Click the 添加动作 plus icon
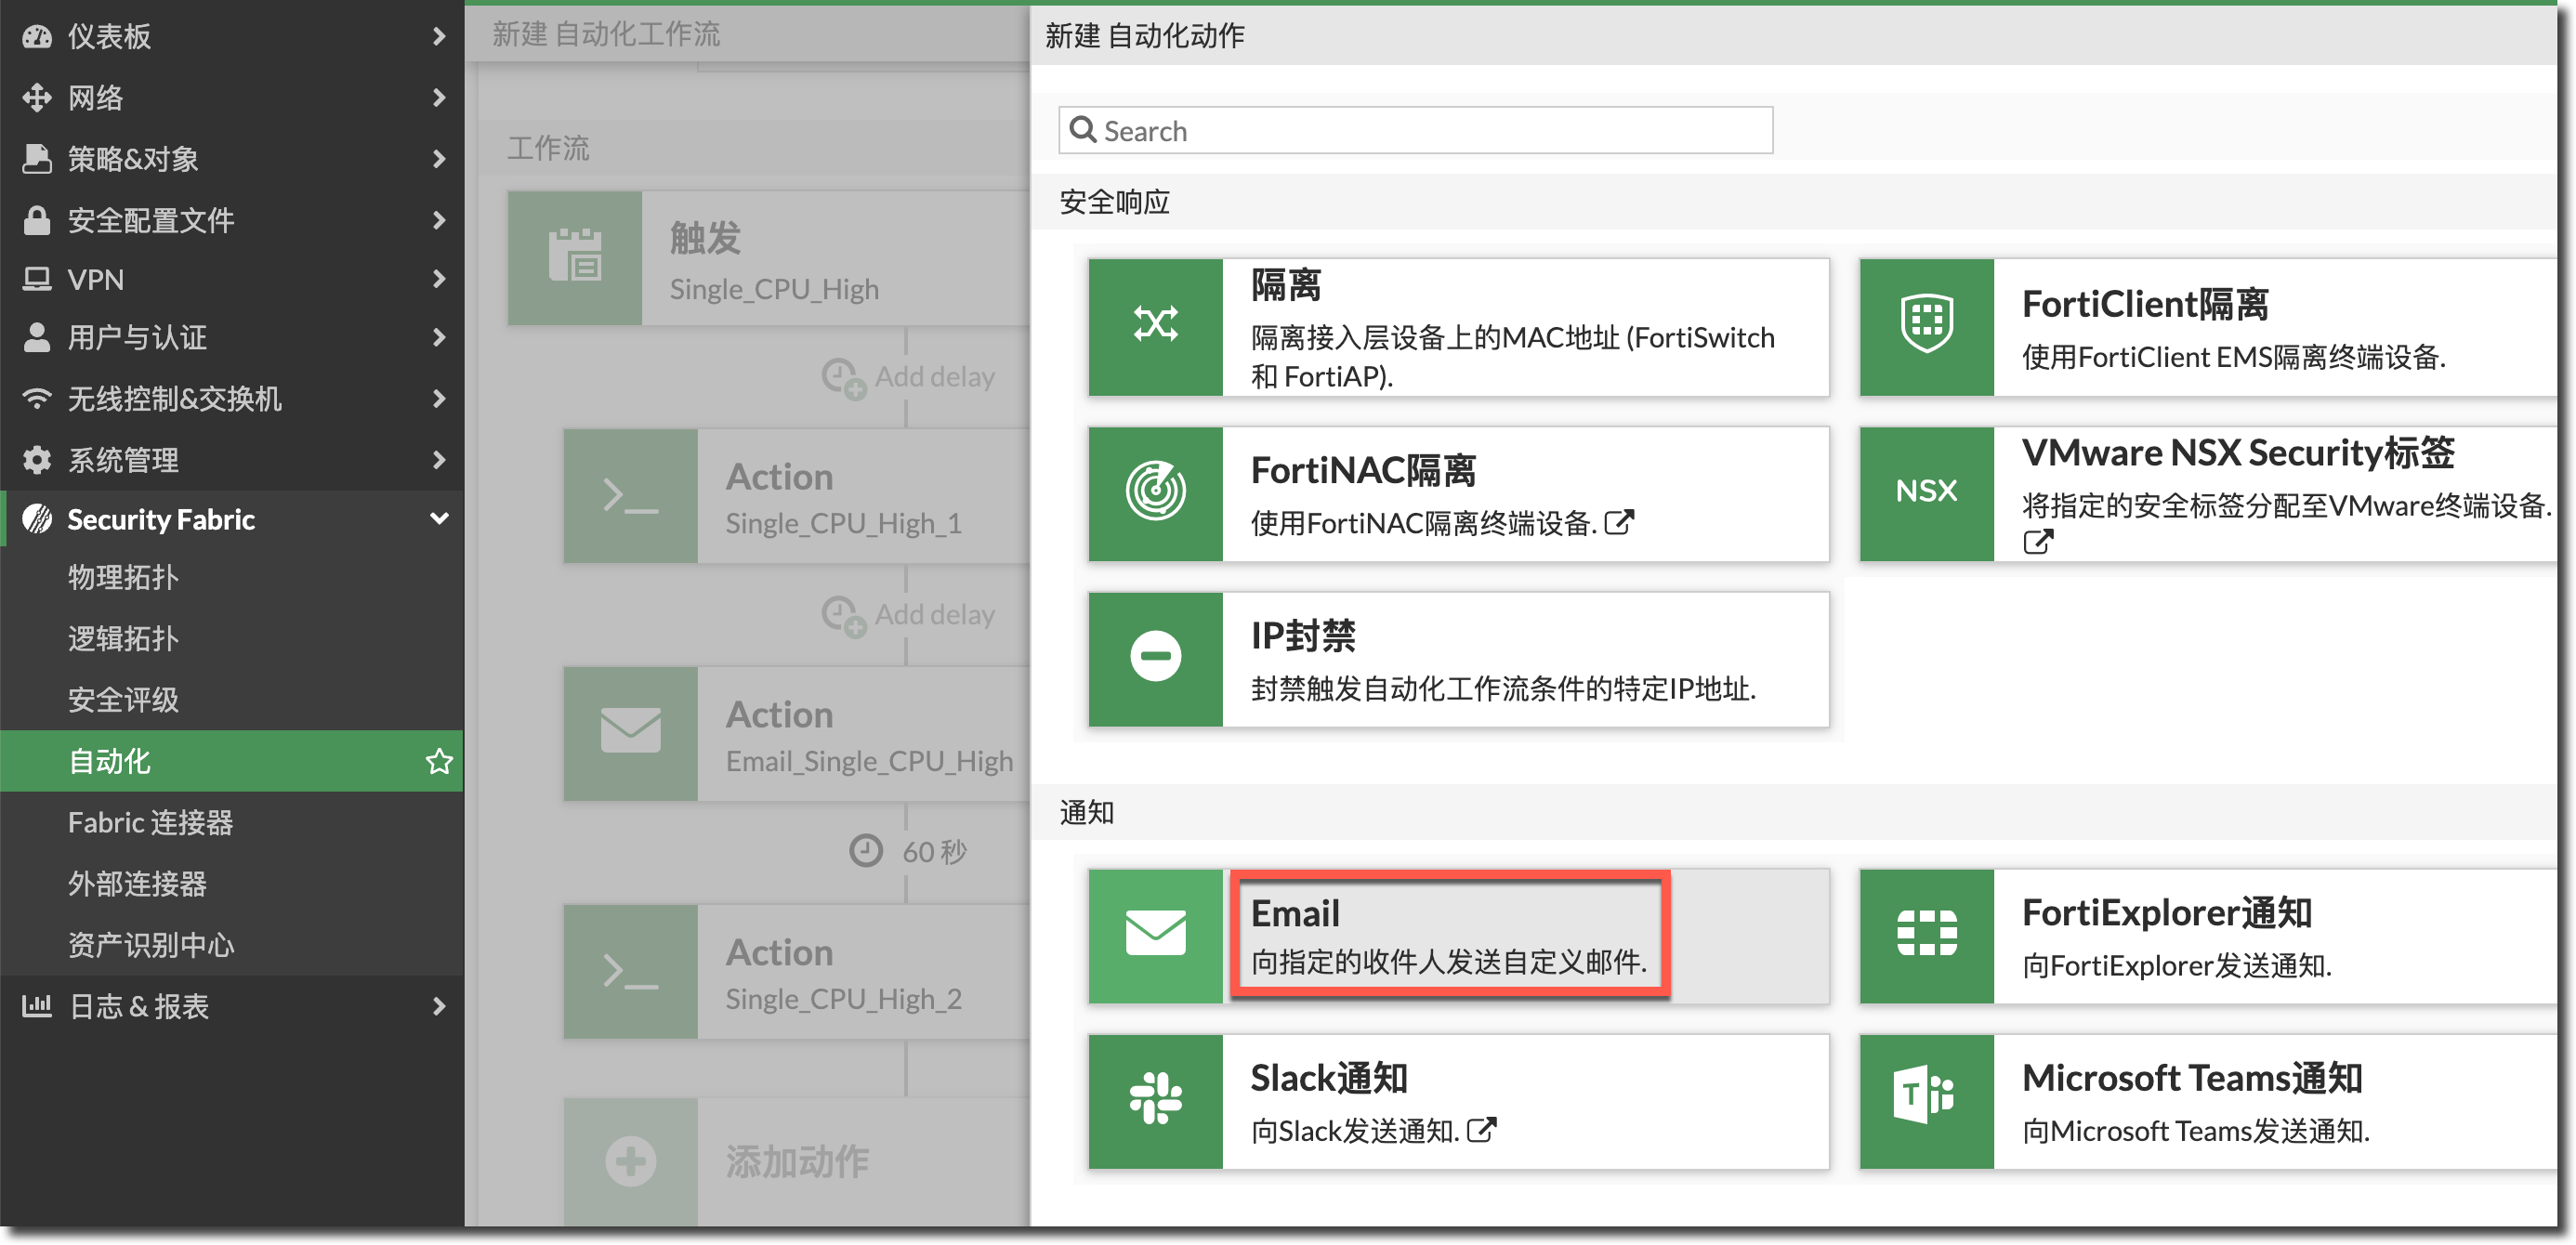Image resolution: width=2576 pixels, height=1245 pixels. pyautogui.click(x=630, y=1162)
